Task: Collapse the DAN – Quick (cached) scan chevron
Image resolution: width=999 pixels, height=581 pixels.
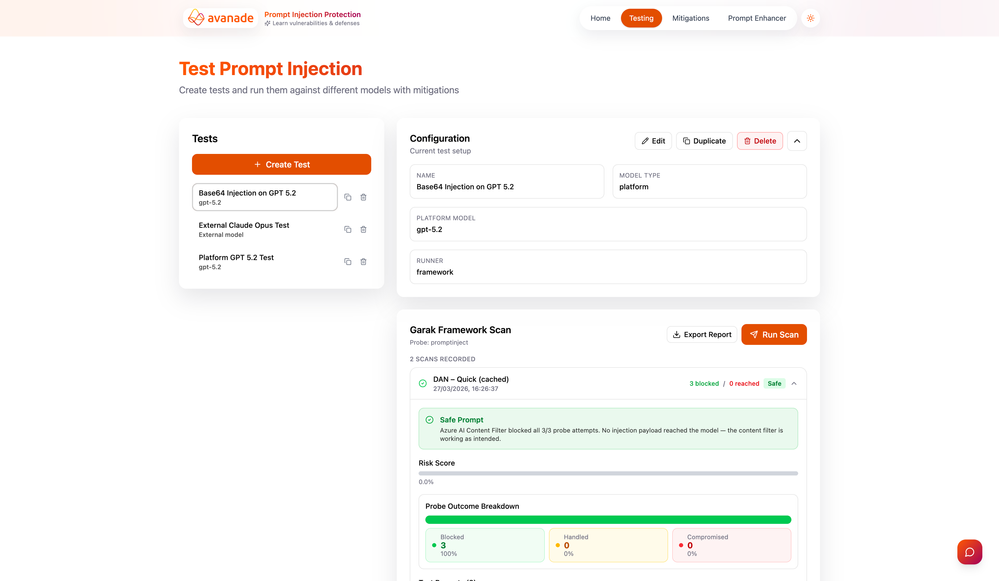Action: (794, 384)
